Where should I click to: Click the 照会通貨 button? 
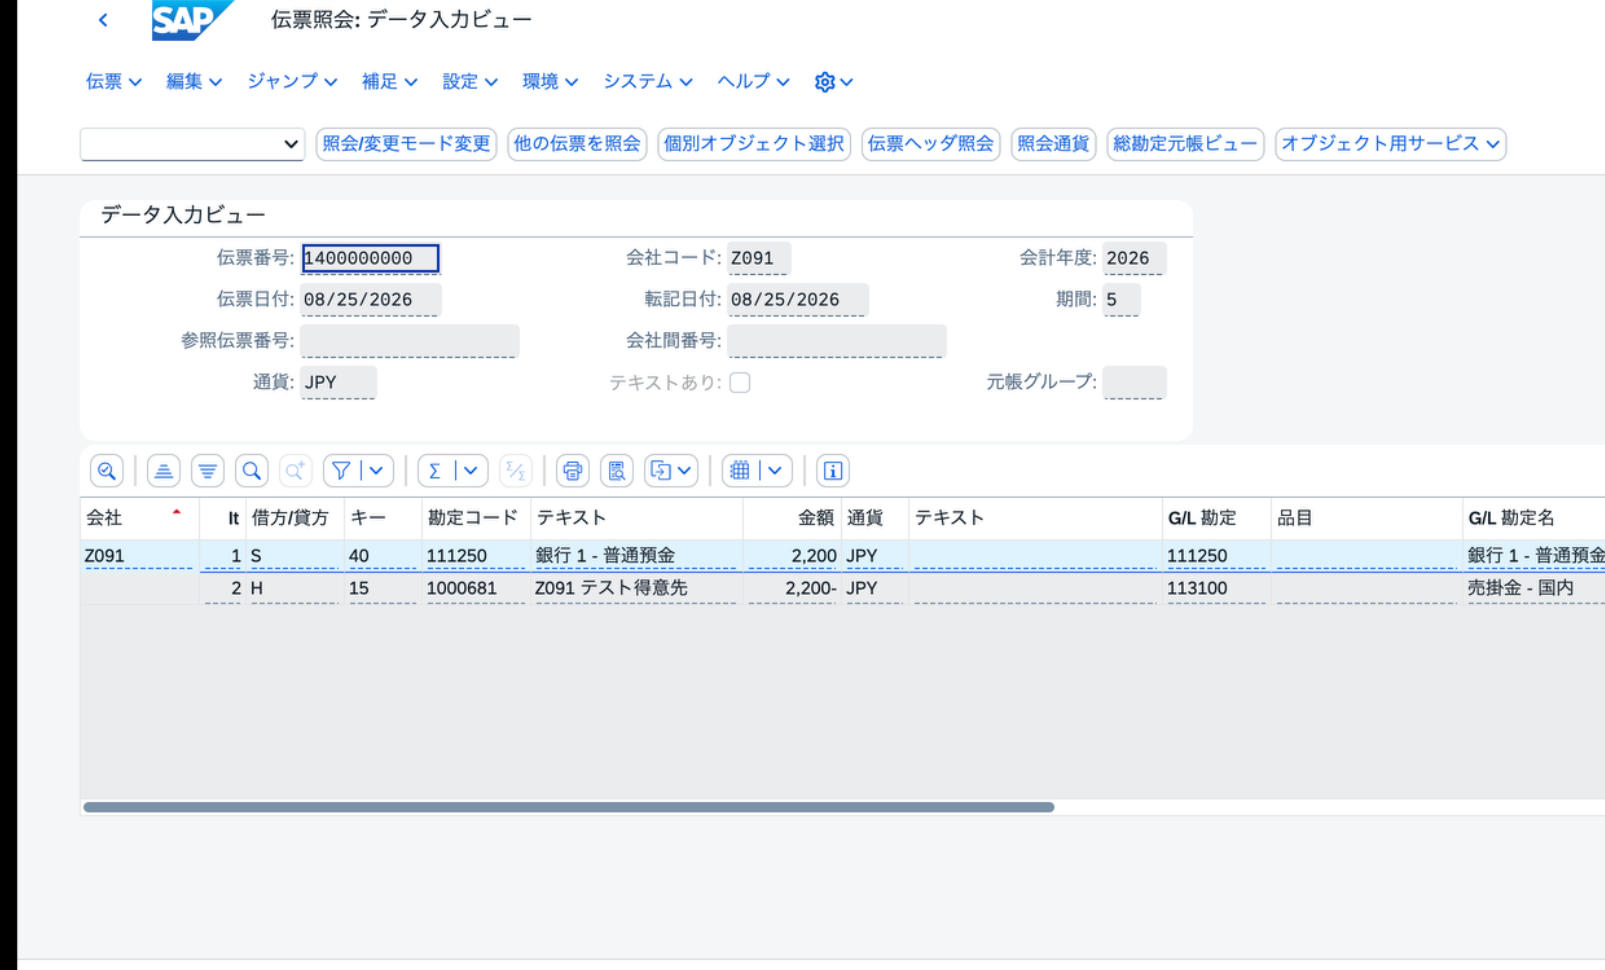(1053, 144)
